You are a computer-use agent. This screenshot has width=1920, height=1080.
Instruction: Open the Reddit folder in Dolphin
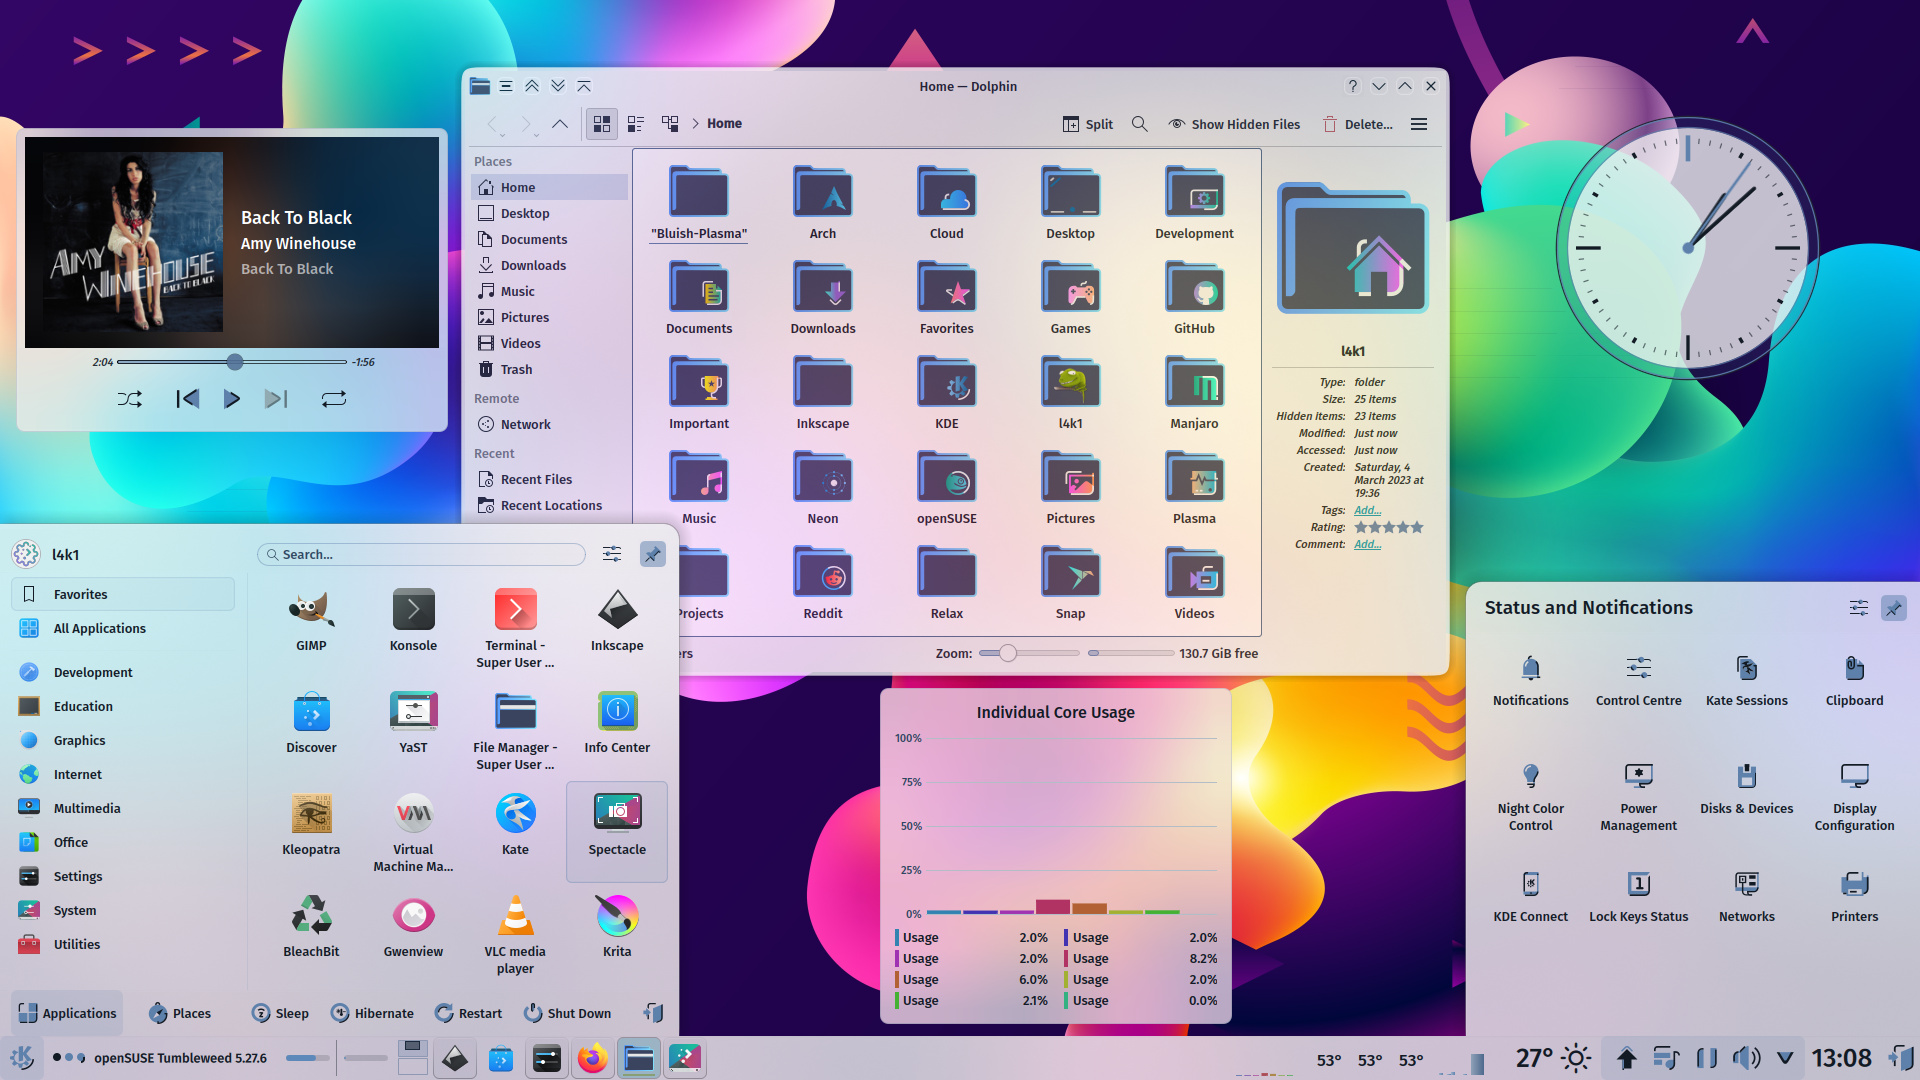(x=823, y=584)
